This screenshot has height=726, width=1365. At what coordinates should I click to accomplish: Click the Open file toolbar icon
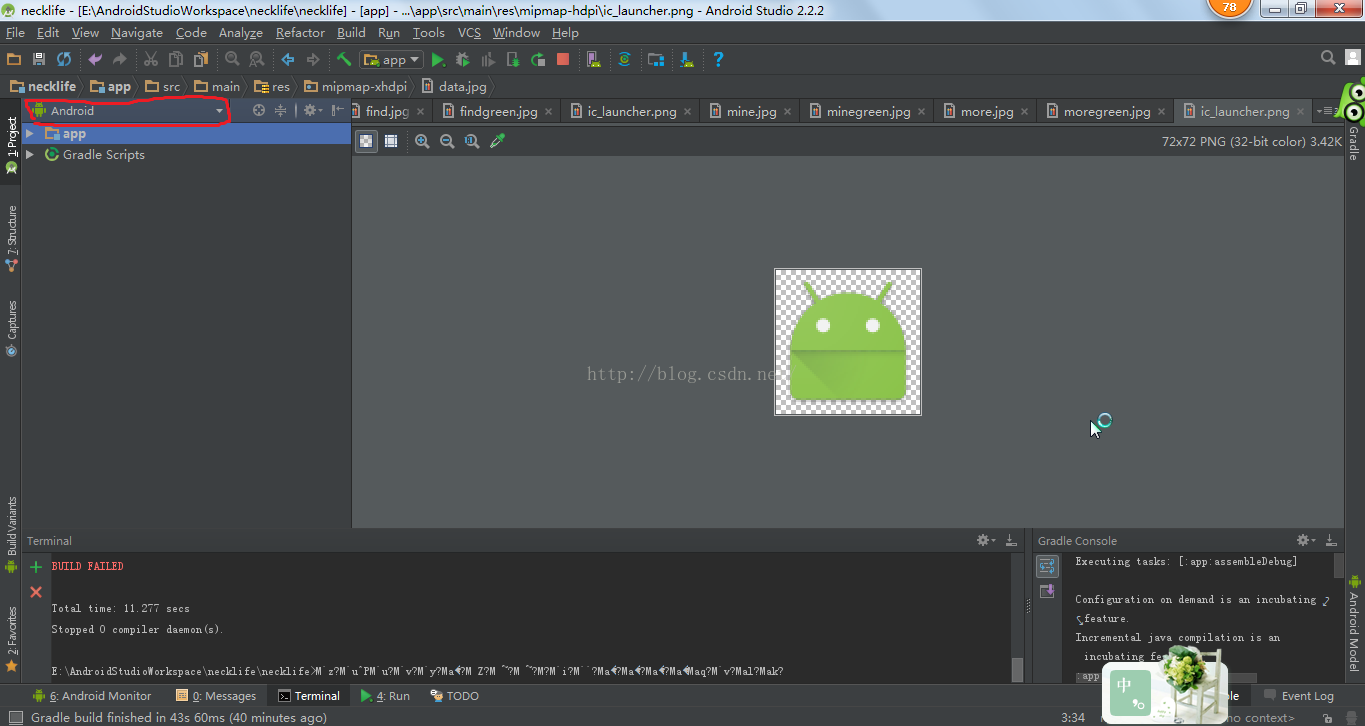[14, 59]
